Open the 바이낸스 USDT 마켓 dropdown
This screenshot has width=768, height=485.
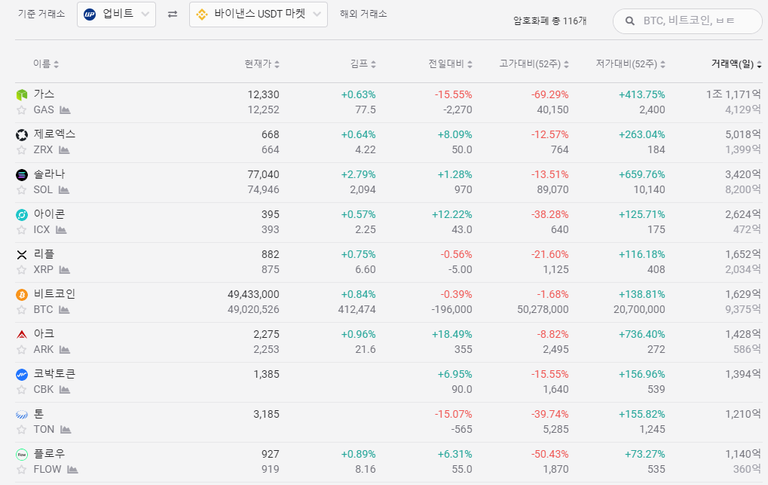point(258,14)
